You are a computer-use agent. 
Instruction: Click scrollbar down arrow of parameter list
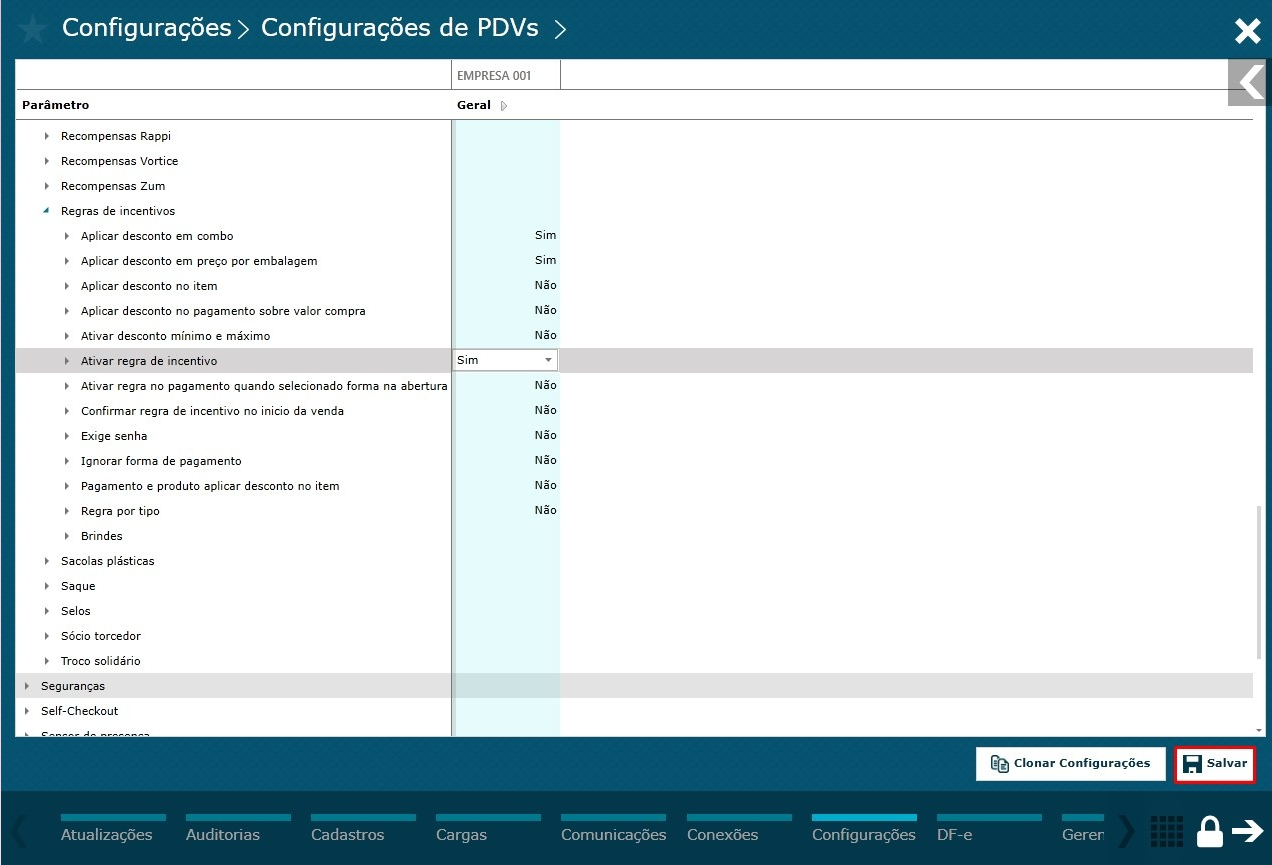1259,731
